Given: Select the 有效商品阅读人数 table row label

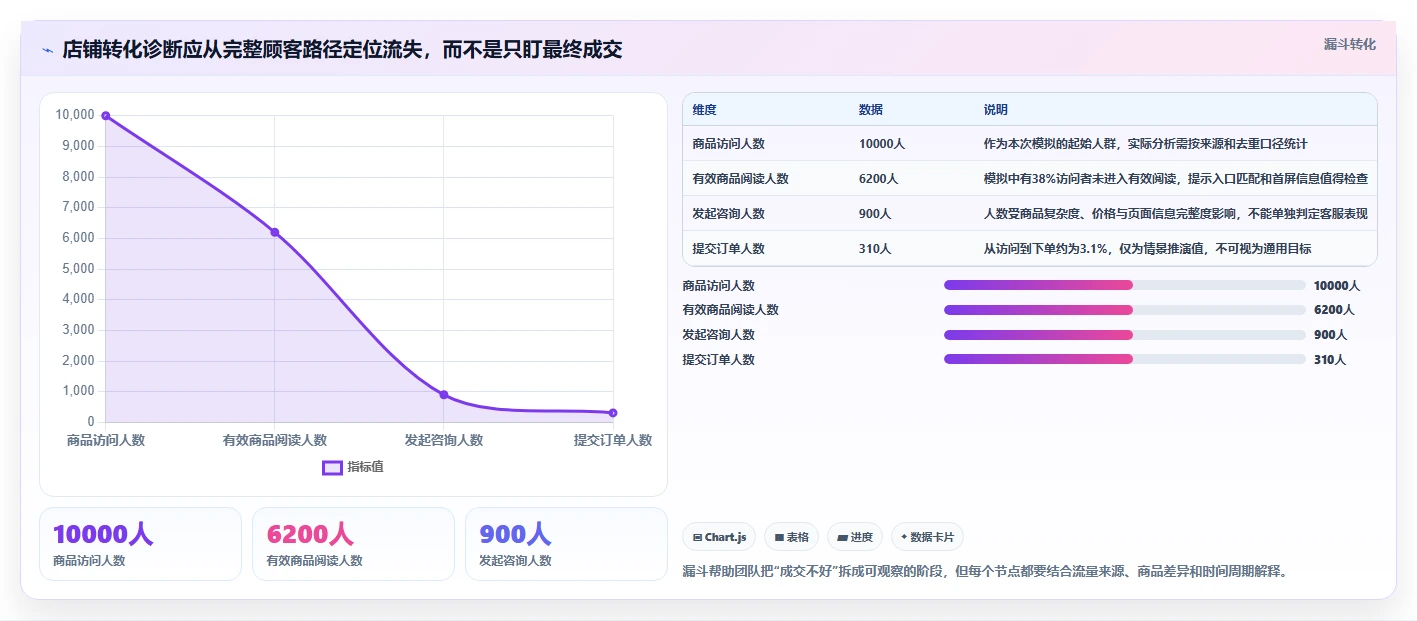Looking at the screenshot, I should click(x=740, y=179).
